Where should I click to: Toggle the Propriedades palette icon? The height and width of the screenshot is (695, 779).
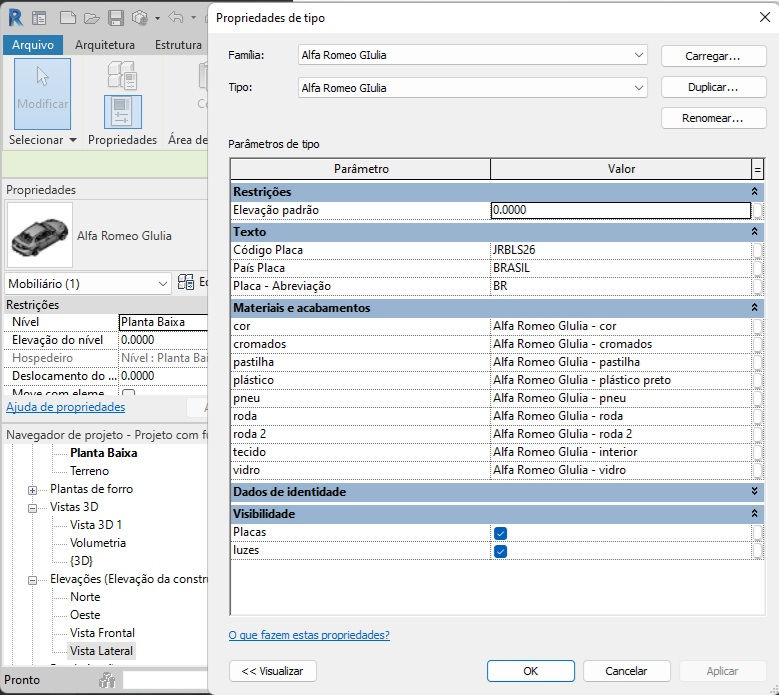tap(122, 111)
